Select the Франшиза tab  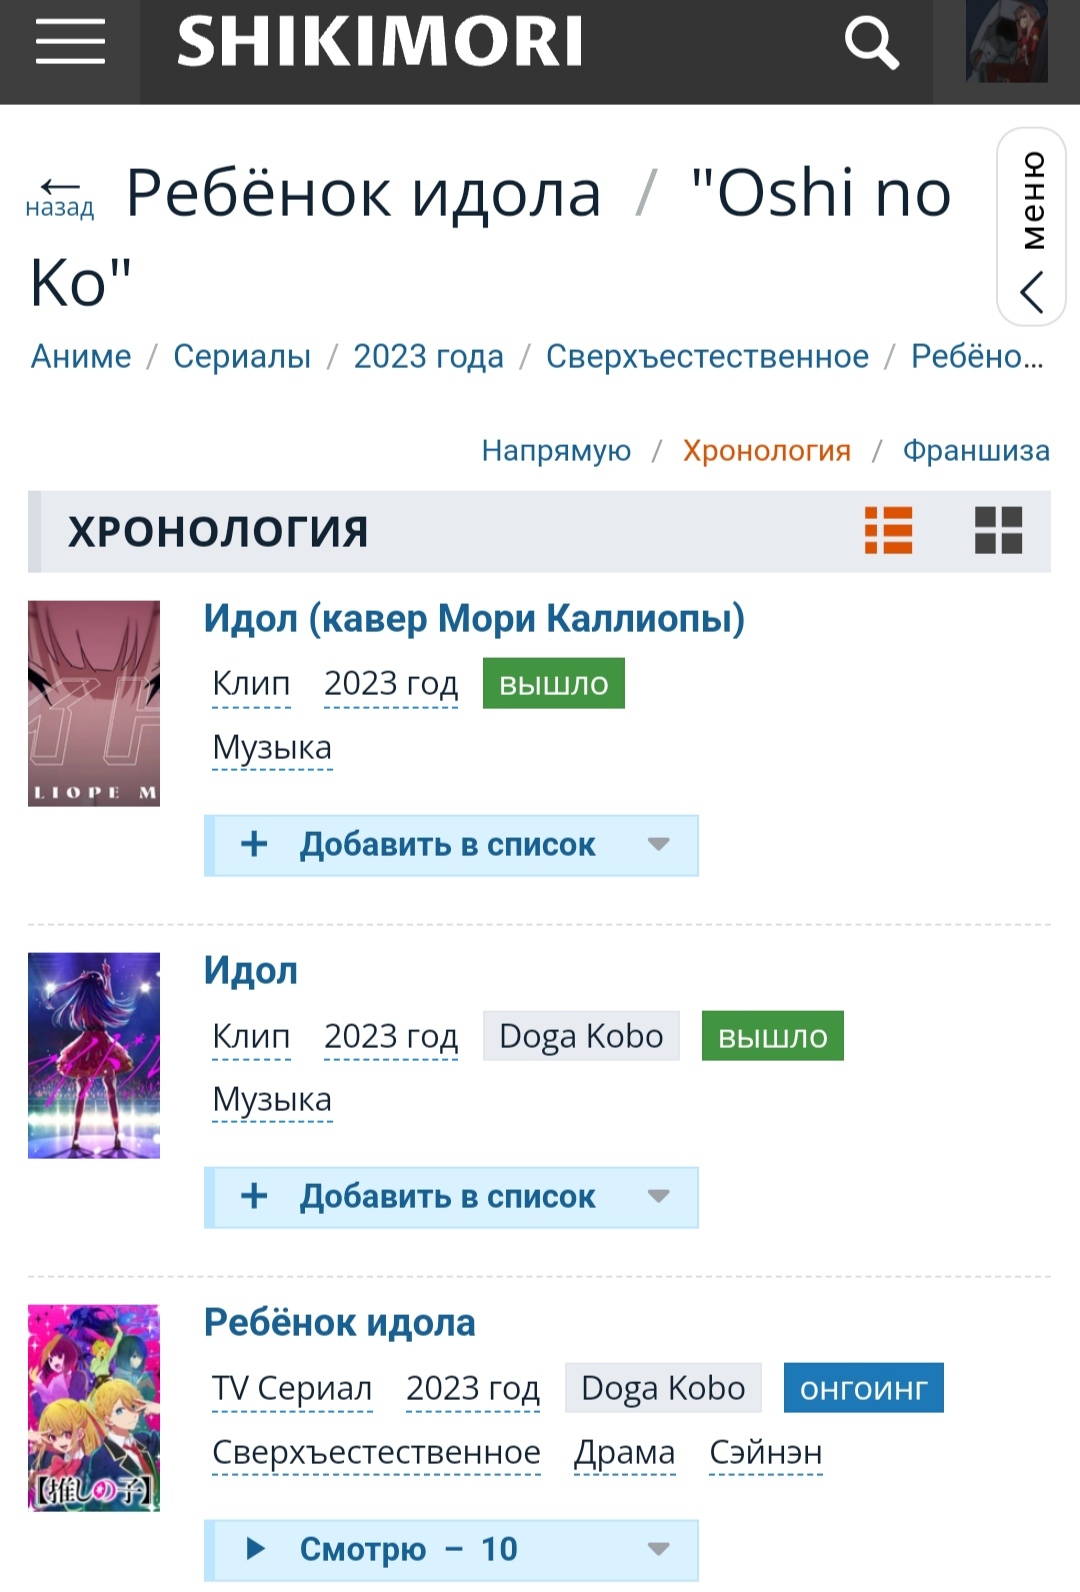tap(976, 451)
